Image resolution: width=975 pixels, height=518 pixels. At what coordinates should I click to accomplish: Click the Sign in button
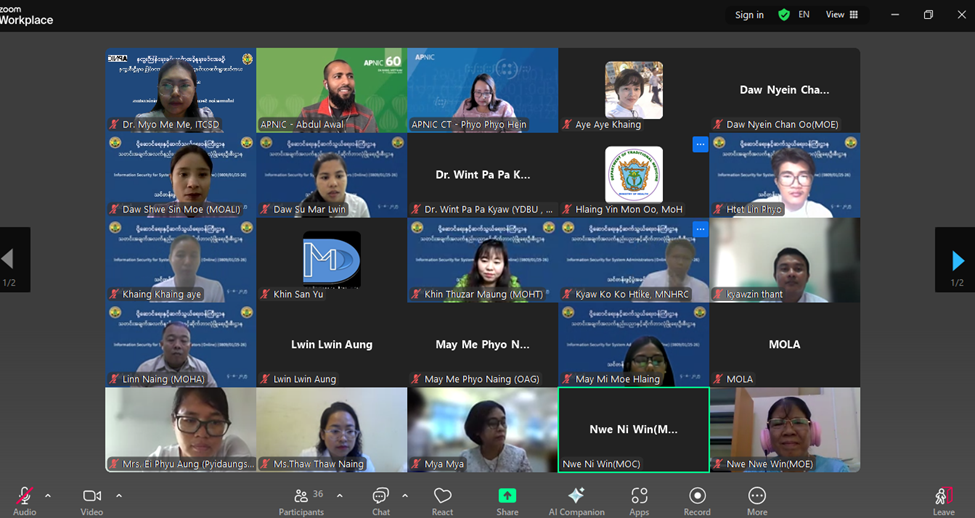(749, 15)
